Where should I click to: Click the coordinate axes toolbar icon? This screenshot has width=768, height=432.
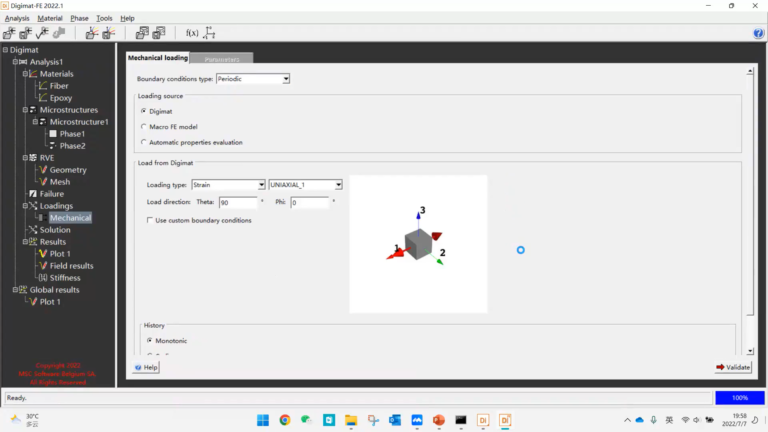coord(209,33)
